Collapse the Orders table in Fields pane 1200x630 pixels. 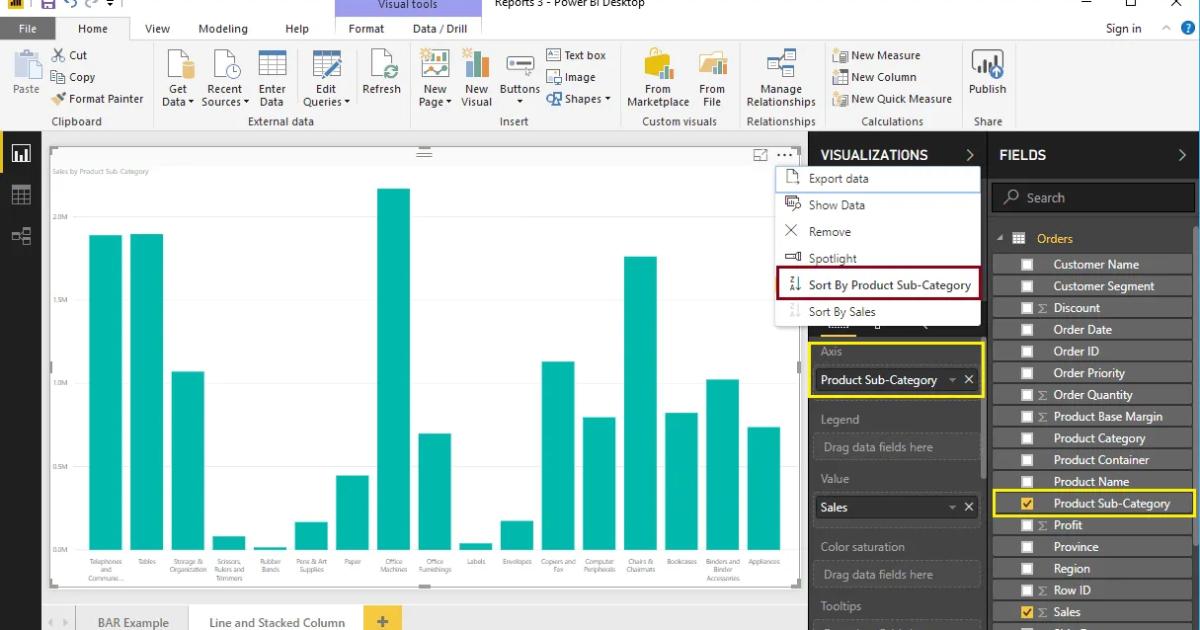pos(998,238)
